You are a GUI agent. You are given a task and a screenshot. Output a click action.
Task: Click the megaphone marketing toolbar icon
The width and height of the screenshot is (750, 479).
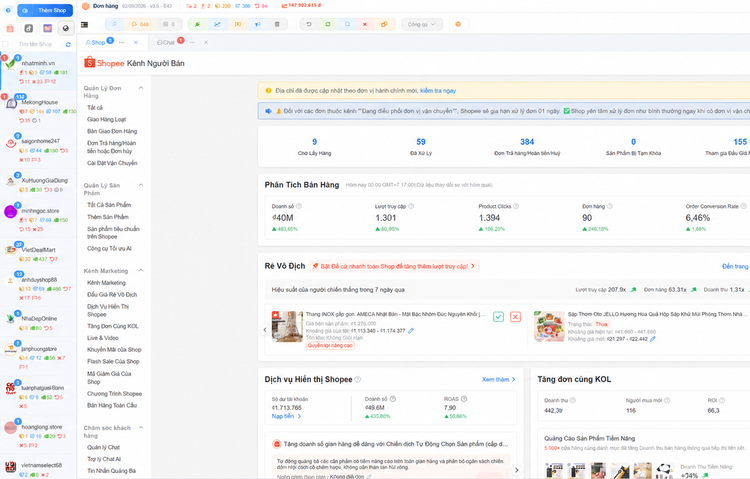click(257, 24)
